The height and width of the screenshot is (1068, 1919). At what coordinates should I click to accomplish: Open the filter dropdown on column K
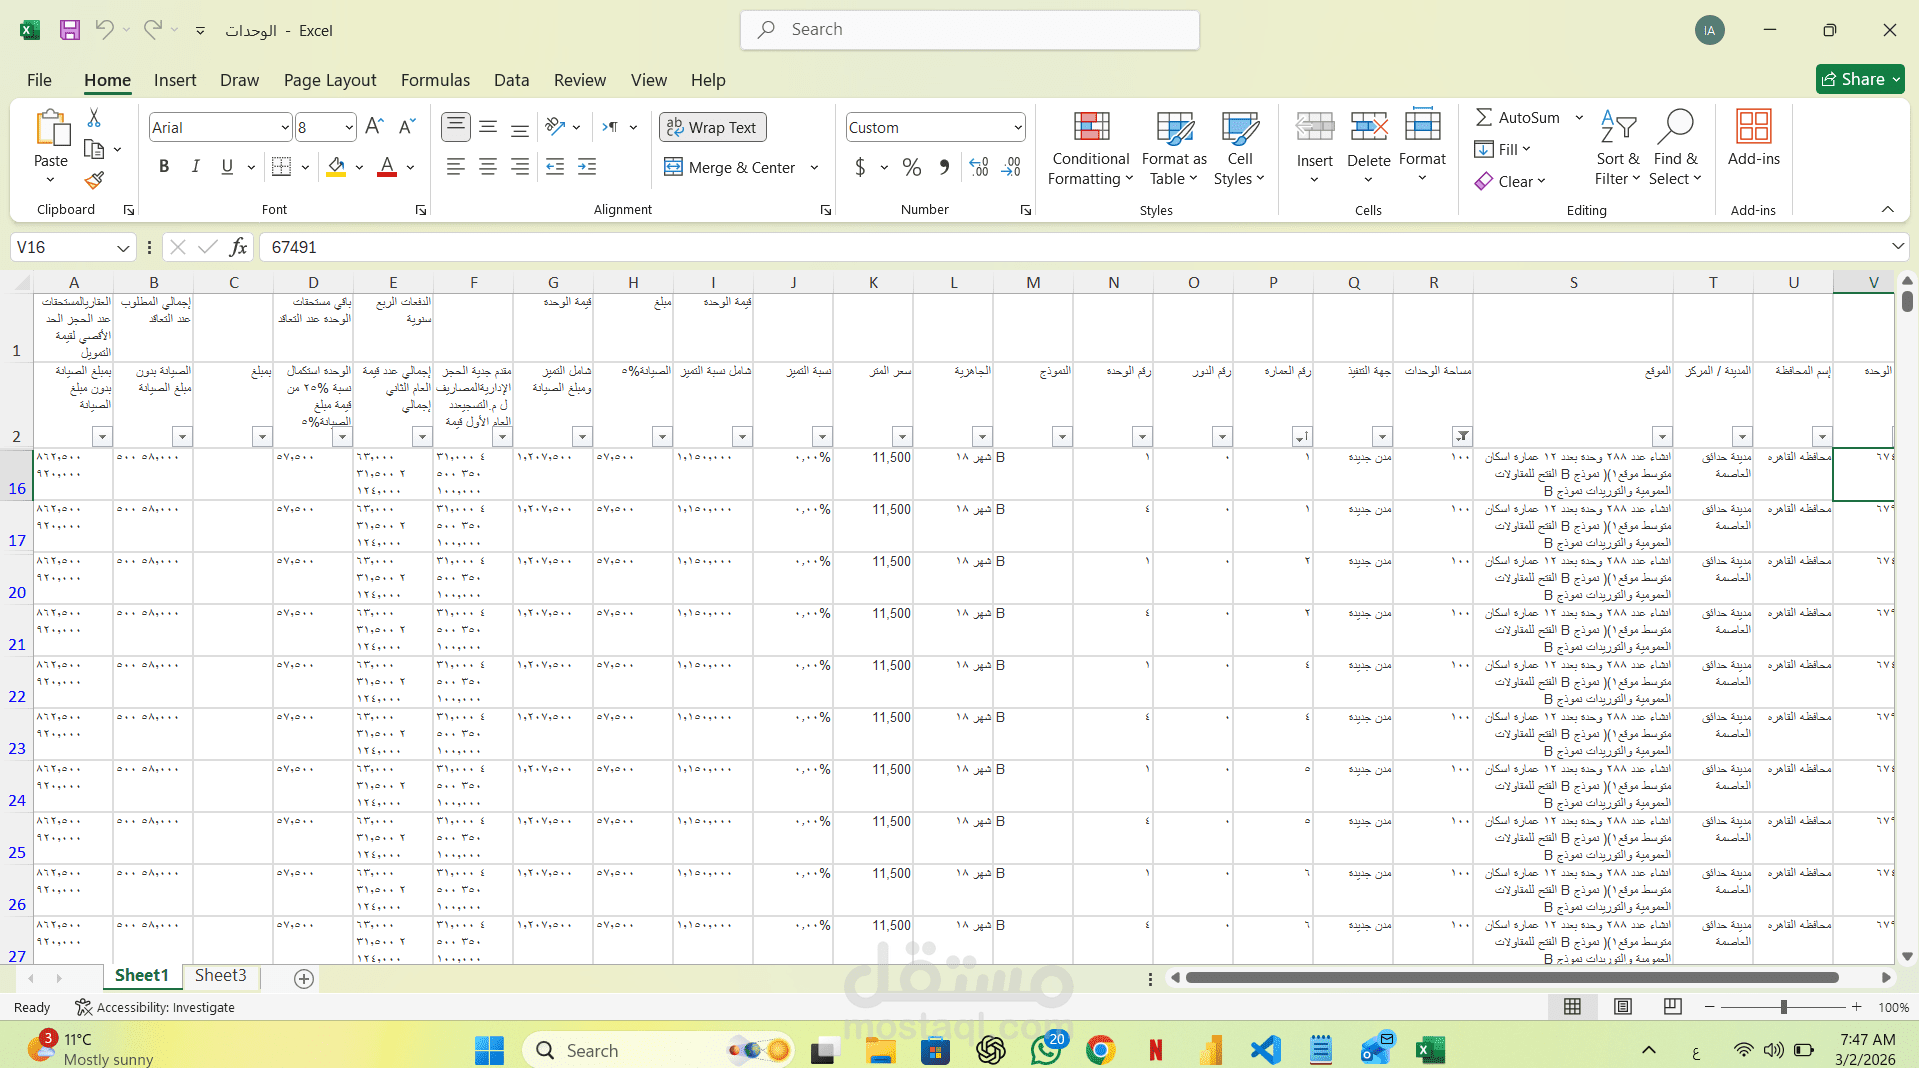click(902, 437)
